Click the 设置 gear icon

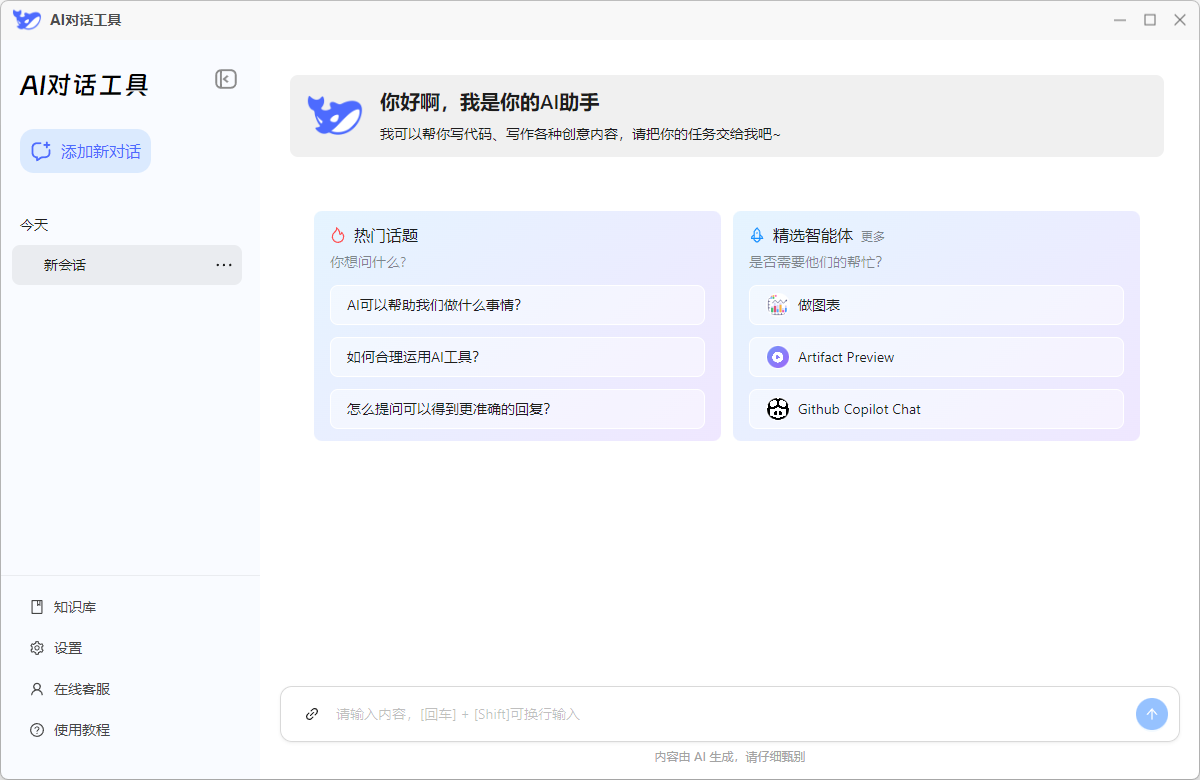coord(37,648)
